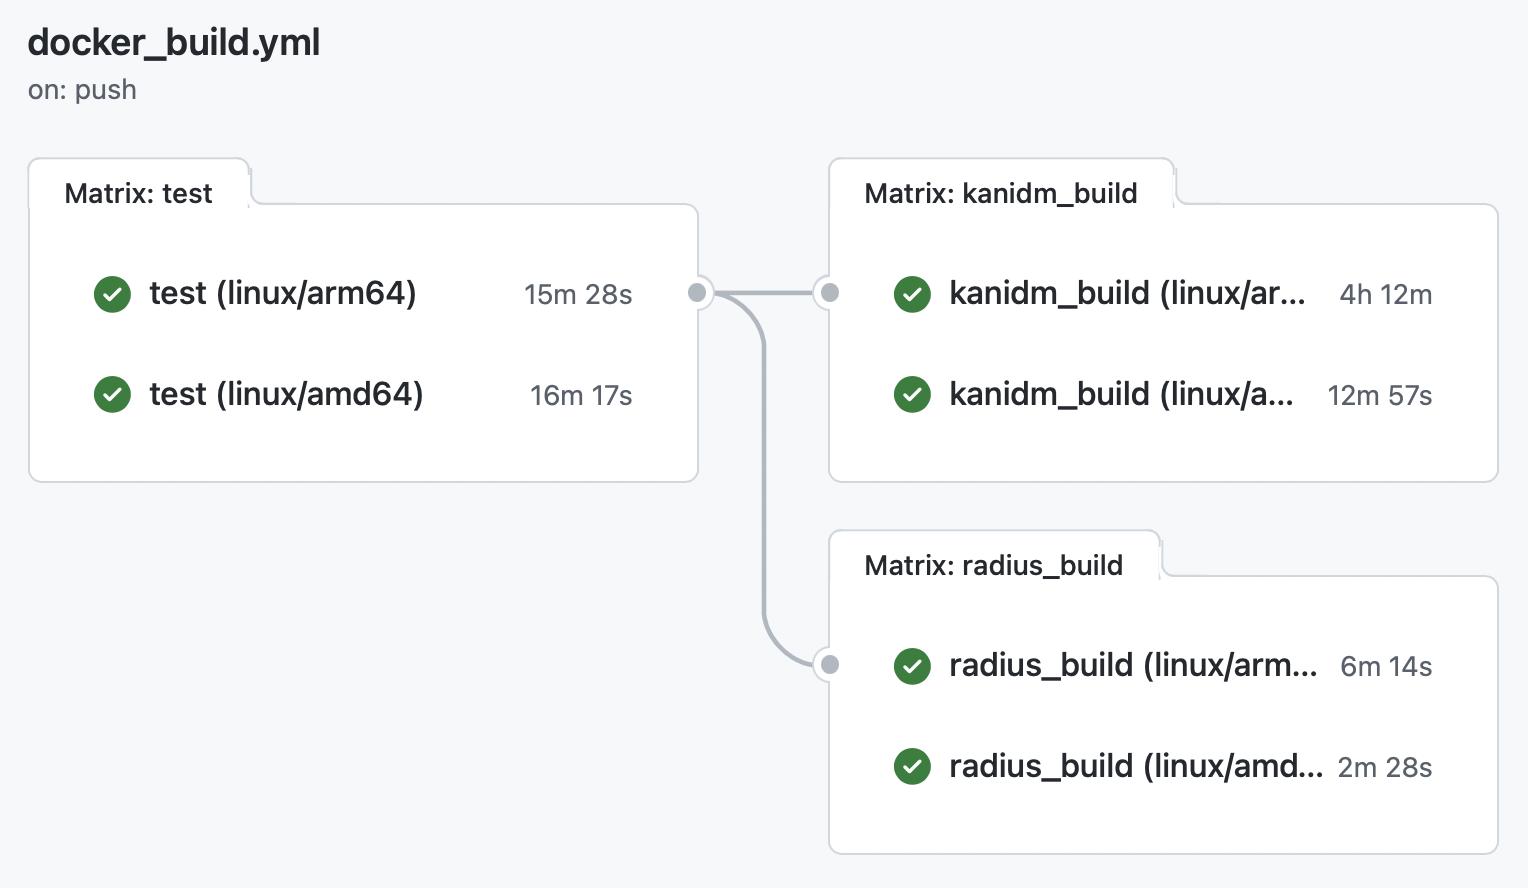Select the Matrix: test group header
This screenshot has height=888, width=1528.
(x=138, y=193)
